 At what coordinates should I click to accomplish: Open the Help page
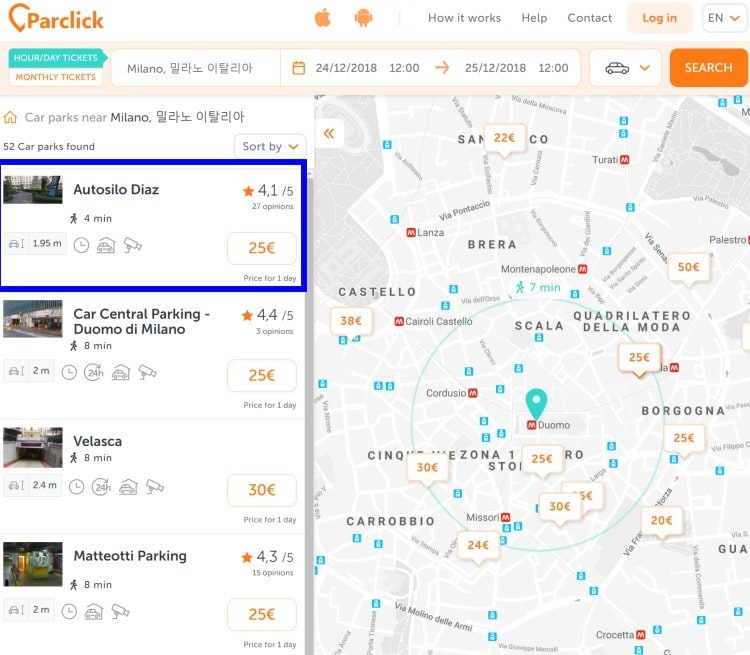(x=534, y=18)
